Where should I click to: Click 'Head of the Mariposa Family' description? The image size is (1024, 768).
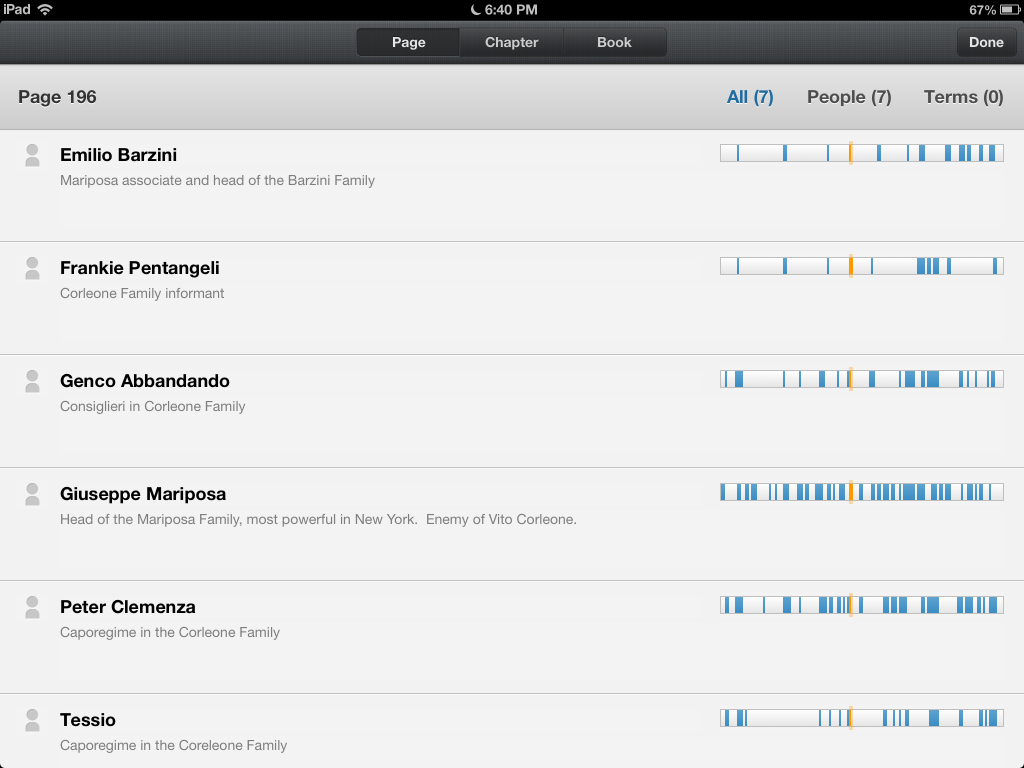pos(318,520)
